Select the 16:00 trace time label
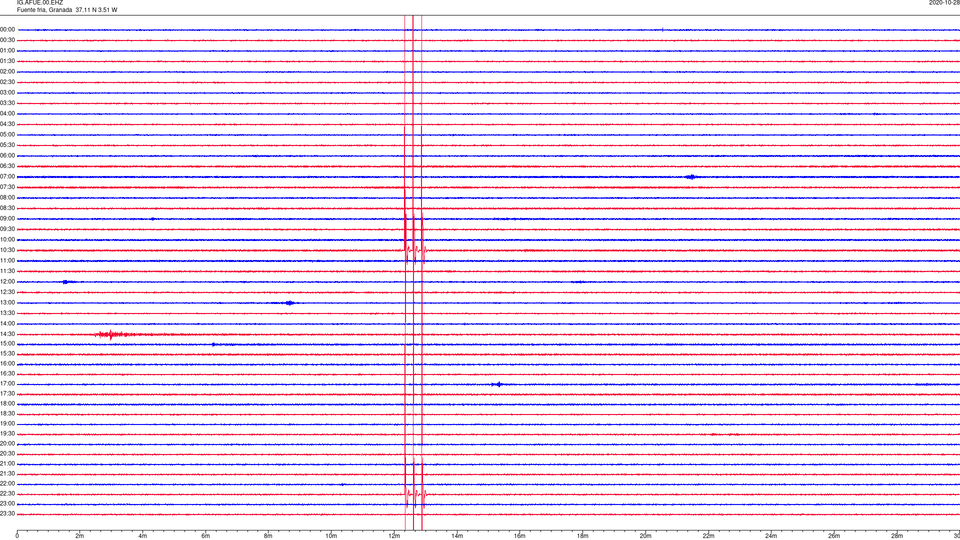Viewport: 960px width, 540px height. pos(7,364)
